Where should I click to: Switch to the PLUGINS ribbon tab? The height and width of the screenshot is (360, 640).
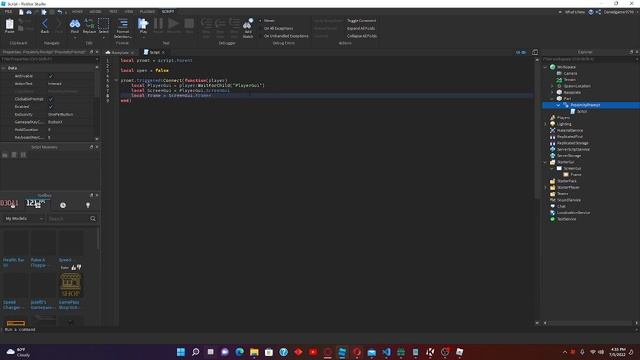[x=147, y=12]
